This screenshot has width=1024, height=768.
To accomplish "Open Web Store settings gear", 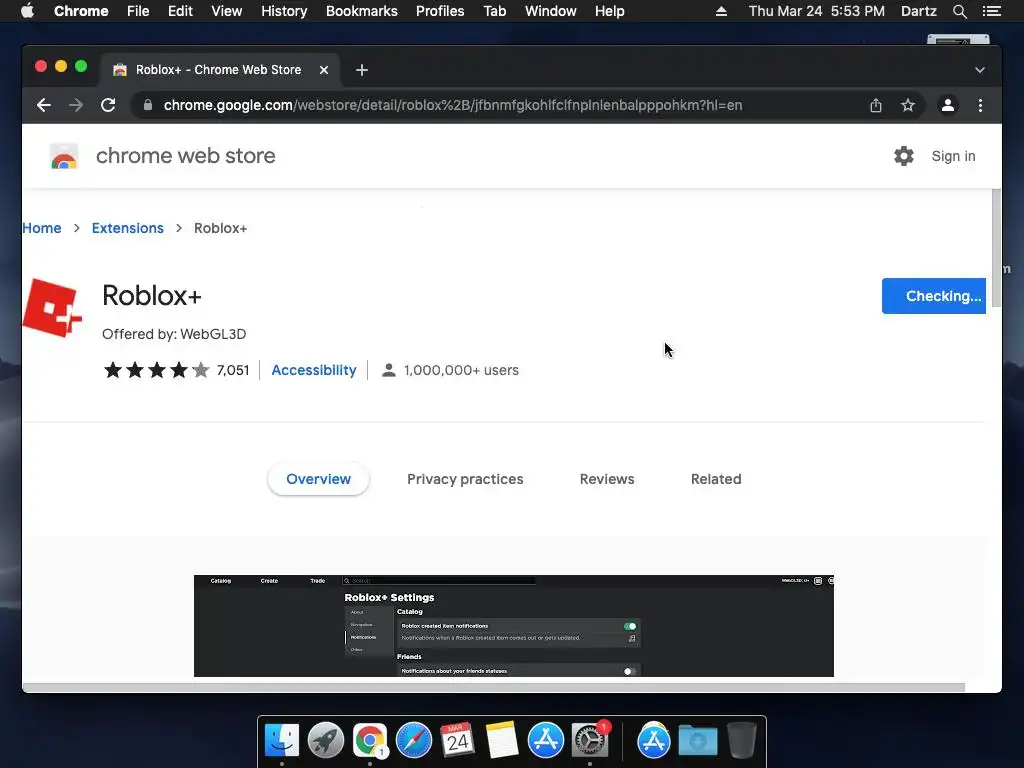I will point(904,156).
